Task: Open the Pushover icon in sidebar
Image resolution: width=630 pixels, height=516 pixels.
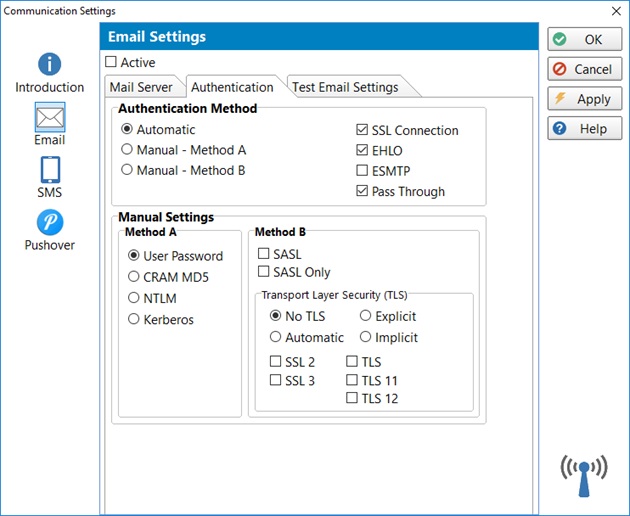Action: point(50,222)
